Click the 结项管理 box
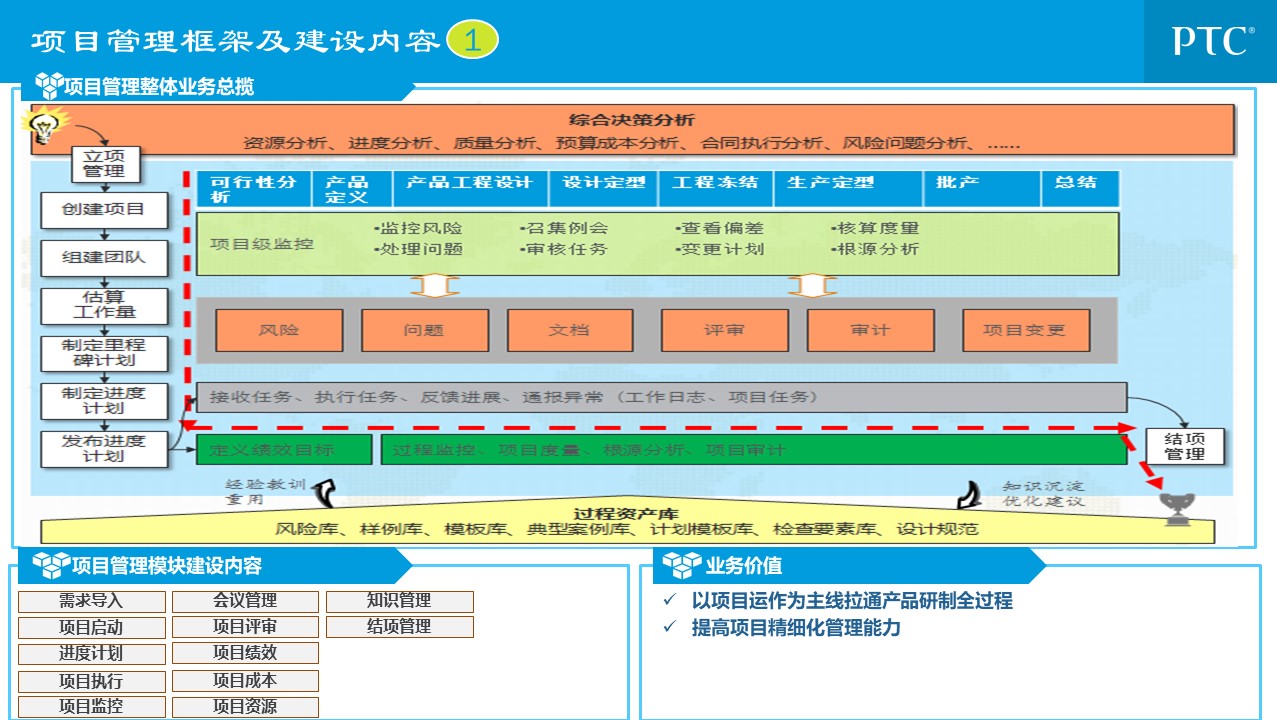This screenshot has width=1277, height=720. pos(1184,446)
